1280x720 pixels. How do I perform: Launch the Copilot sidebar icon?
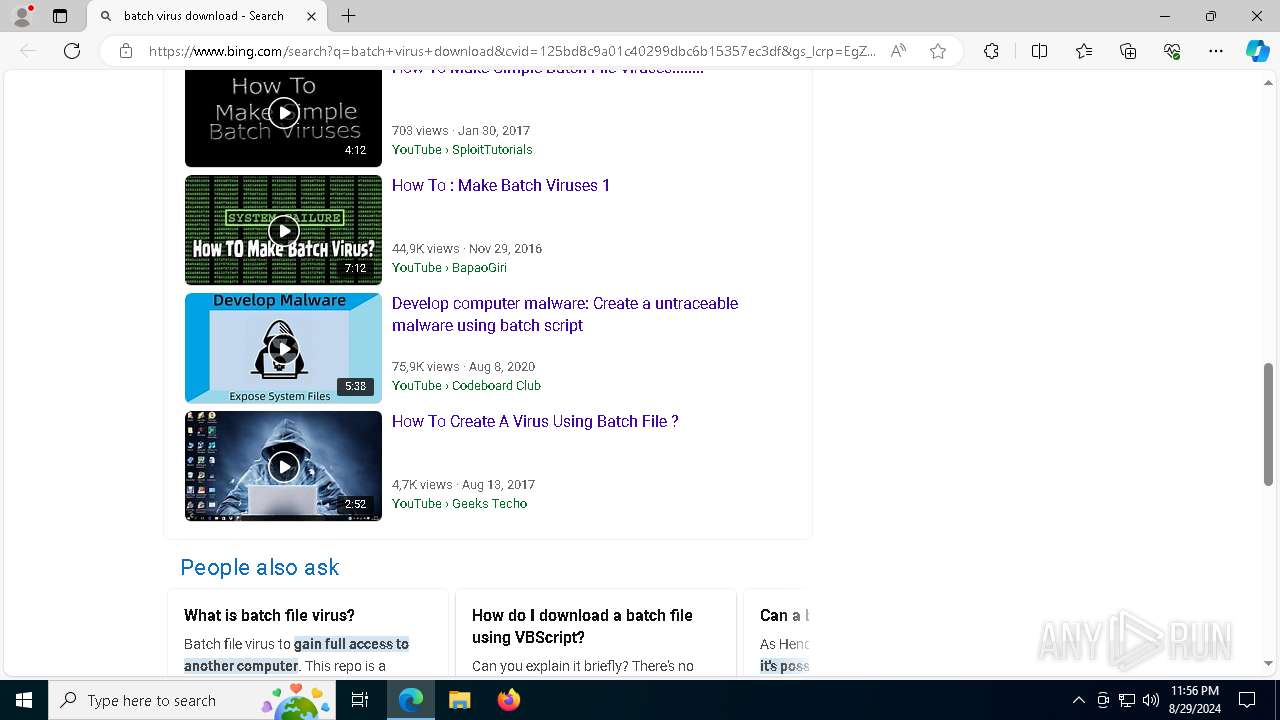click(1257, 51)
